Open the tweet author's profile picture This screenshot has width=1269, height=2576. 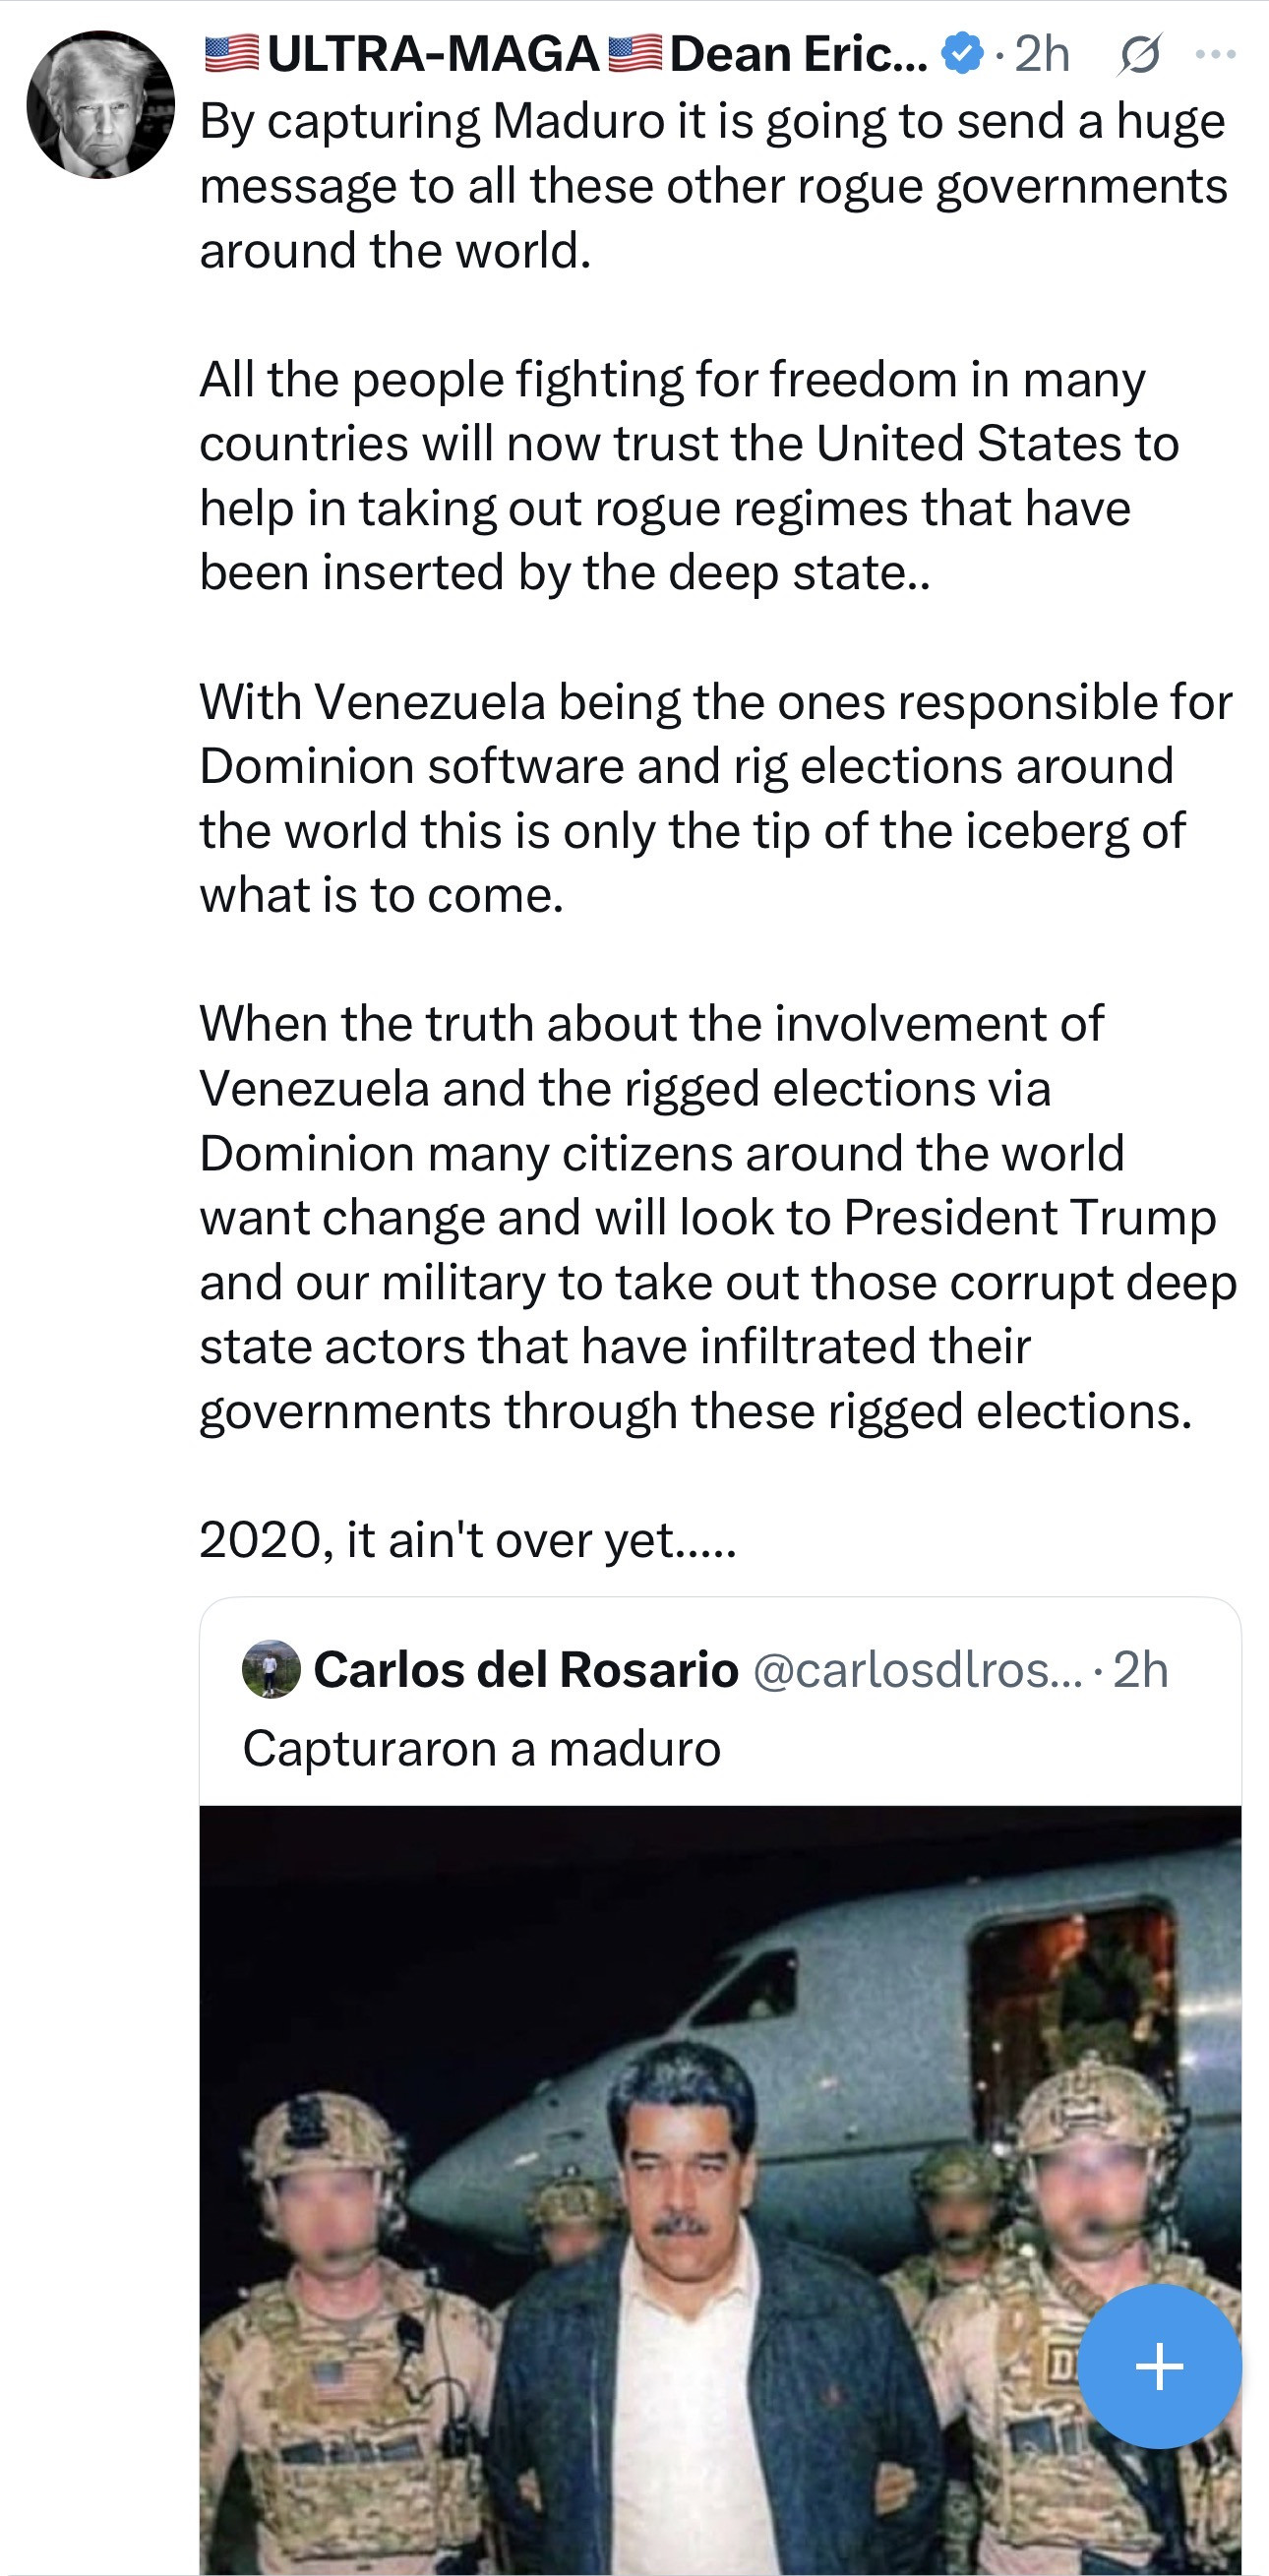[100, 105]
